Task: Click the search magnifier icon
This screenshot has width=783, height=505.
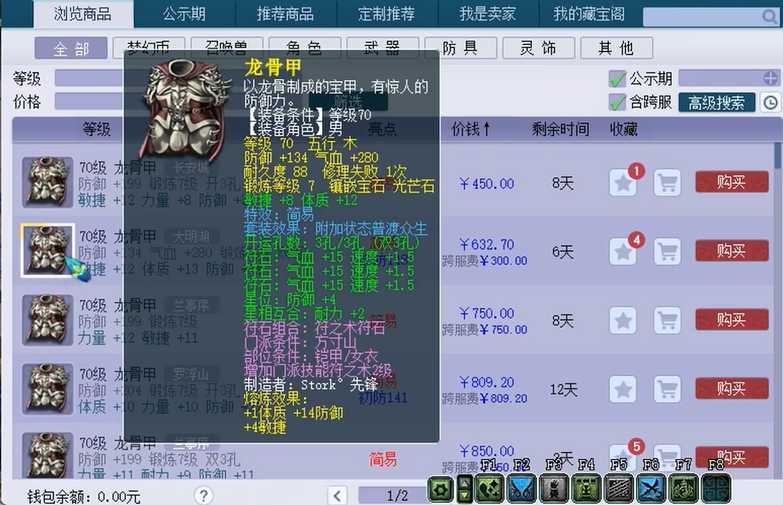Action: tap(770, 16)
